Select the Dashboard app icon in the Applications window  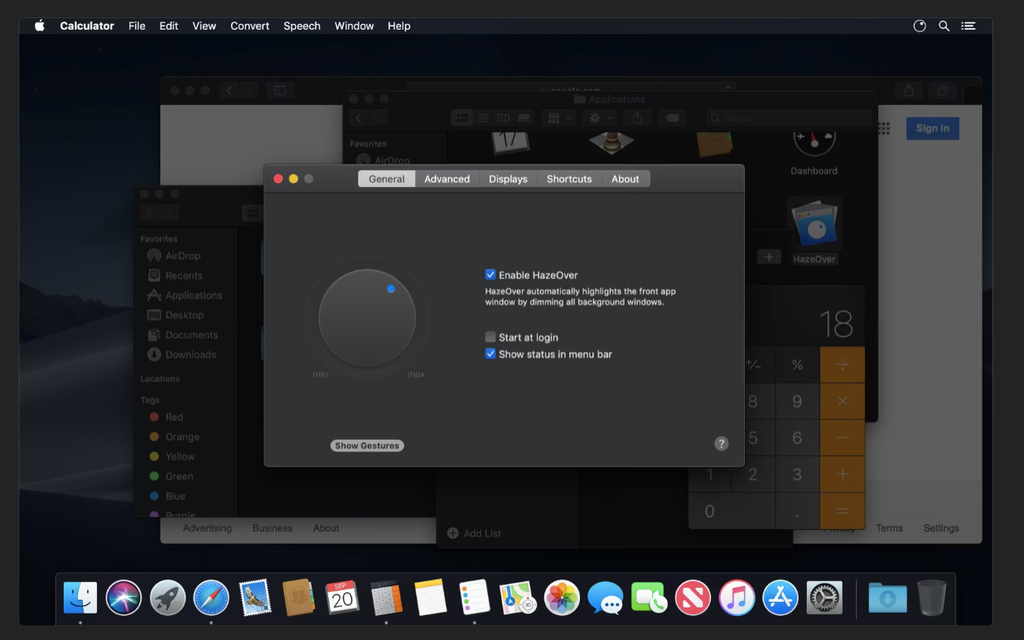pos(814,142)
